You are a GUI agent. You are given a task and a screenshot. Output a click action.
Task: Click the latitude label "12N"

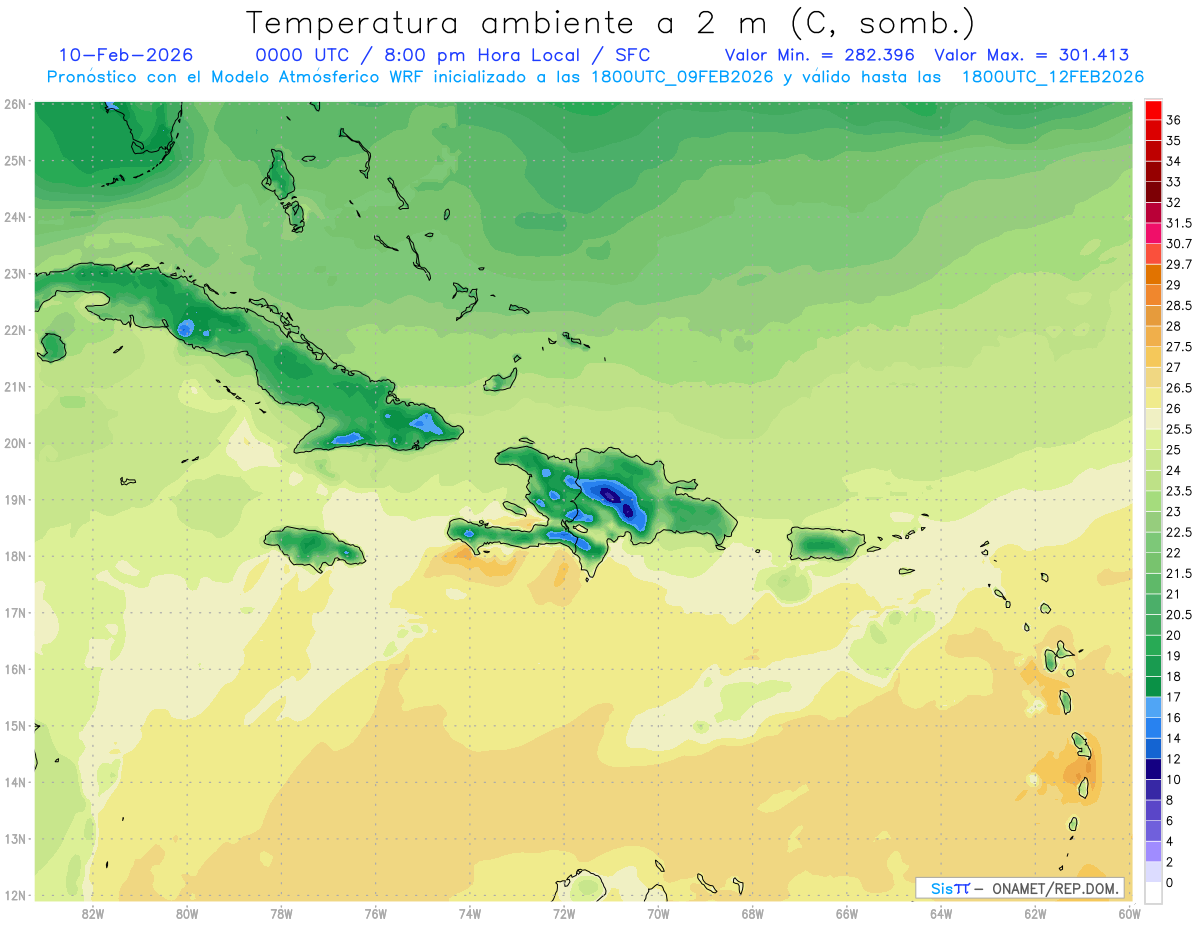tap(15, 895)
